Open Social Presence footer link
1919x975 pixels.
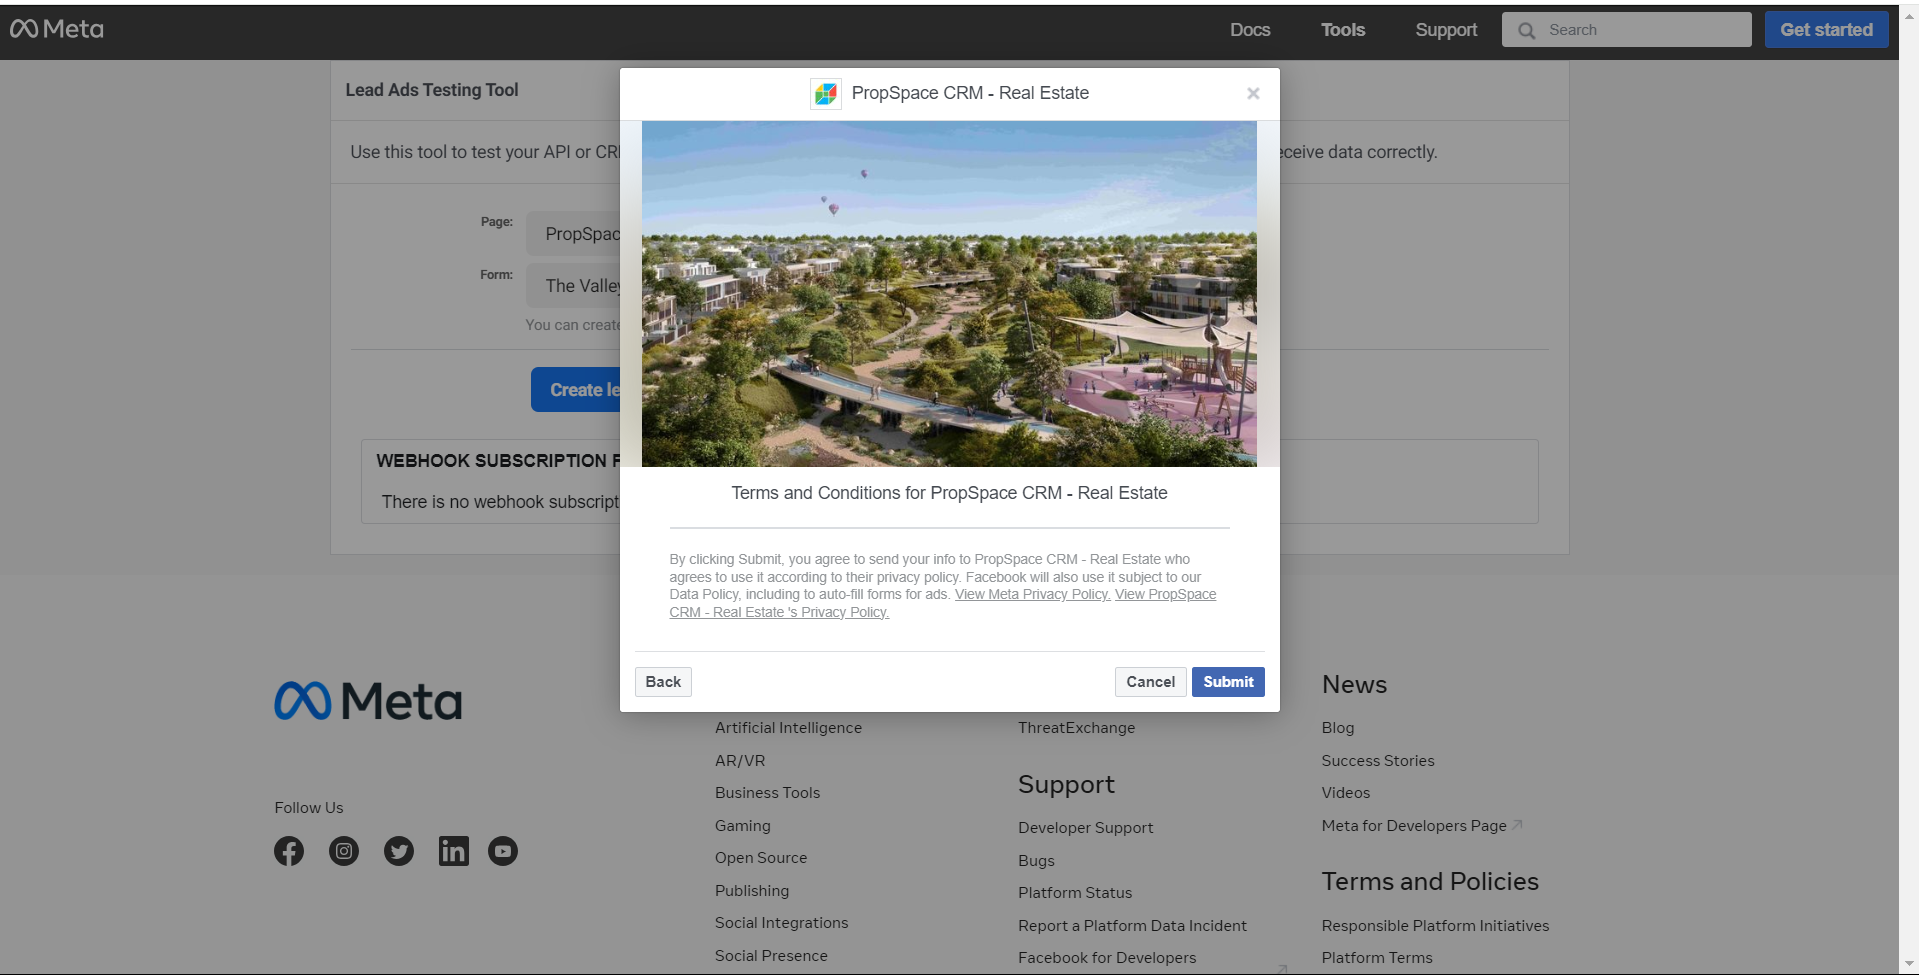click(771, 956)
